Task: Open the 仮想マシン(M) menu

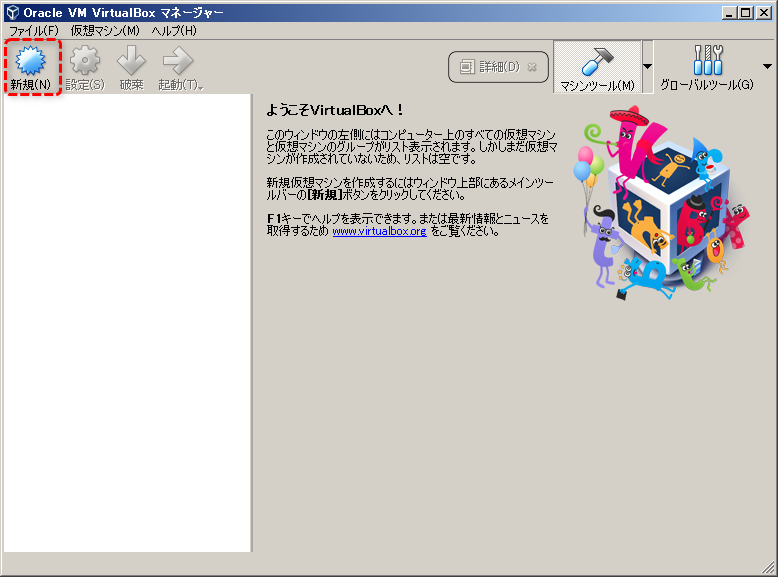Action: click(105, 31)
